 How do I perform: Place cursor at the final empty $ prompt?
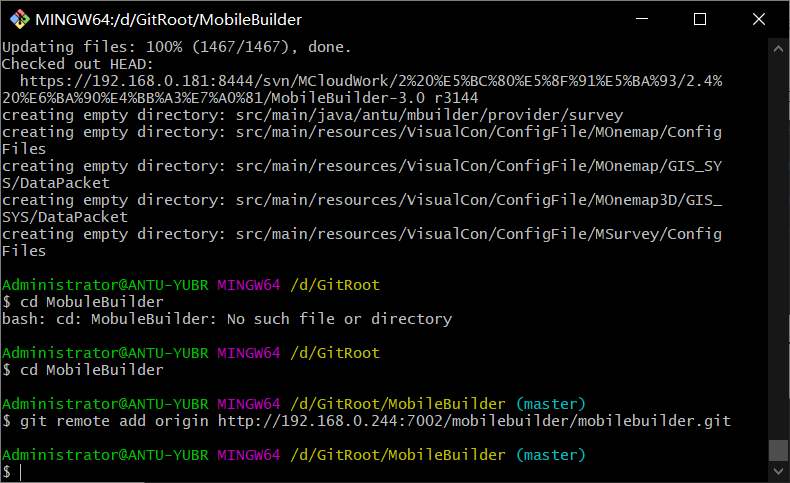point(21,472)
